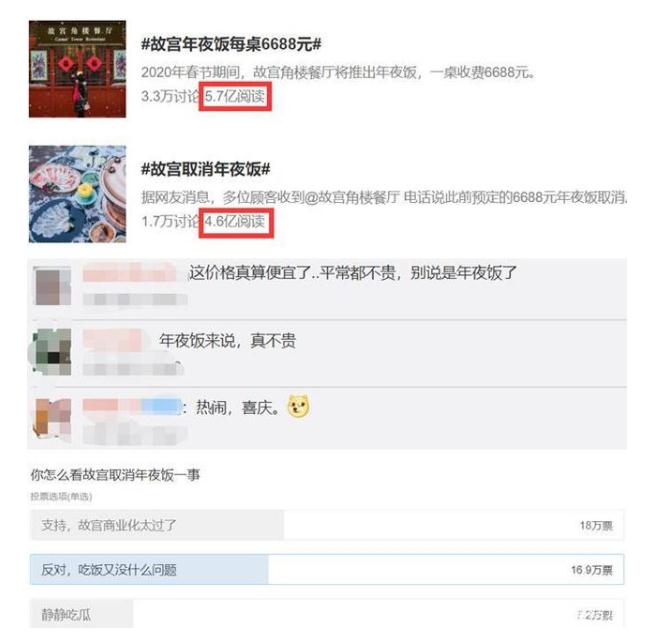Open the #故宫年夜饭每桌6688元# topic
Screen dimensions: 658x643
pyautogui.click(x=231, y=44)
